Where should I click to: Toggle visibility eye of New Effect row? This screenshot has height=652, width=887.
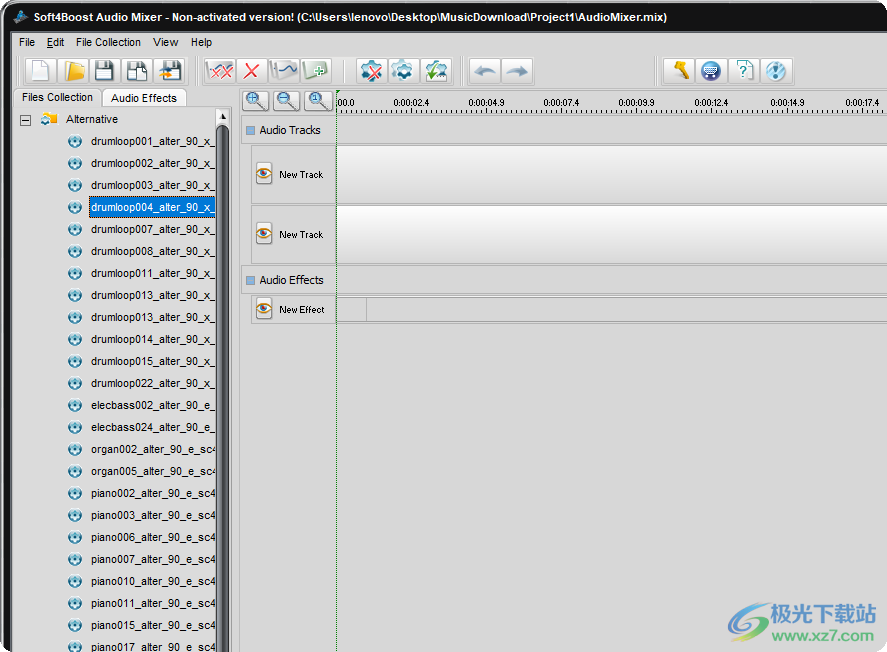pos(264,309)
